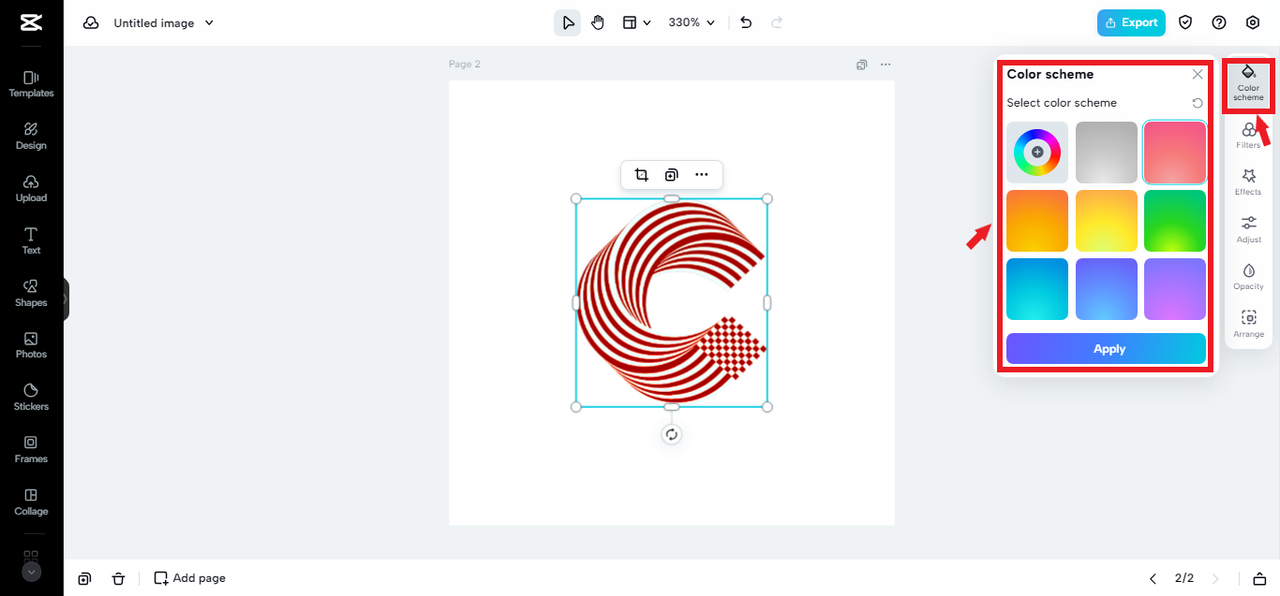Click the 2/2 page indicator
The image size is (1280, 596).
point(1184,578)
